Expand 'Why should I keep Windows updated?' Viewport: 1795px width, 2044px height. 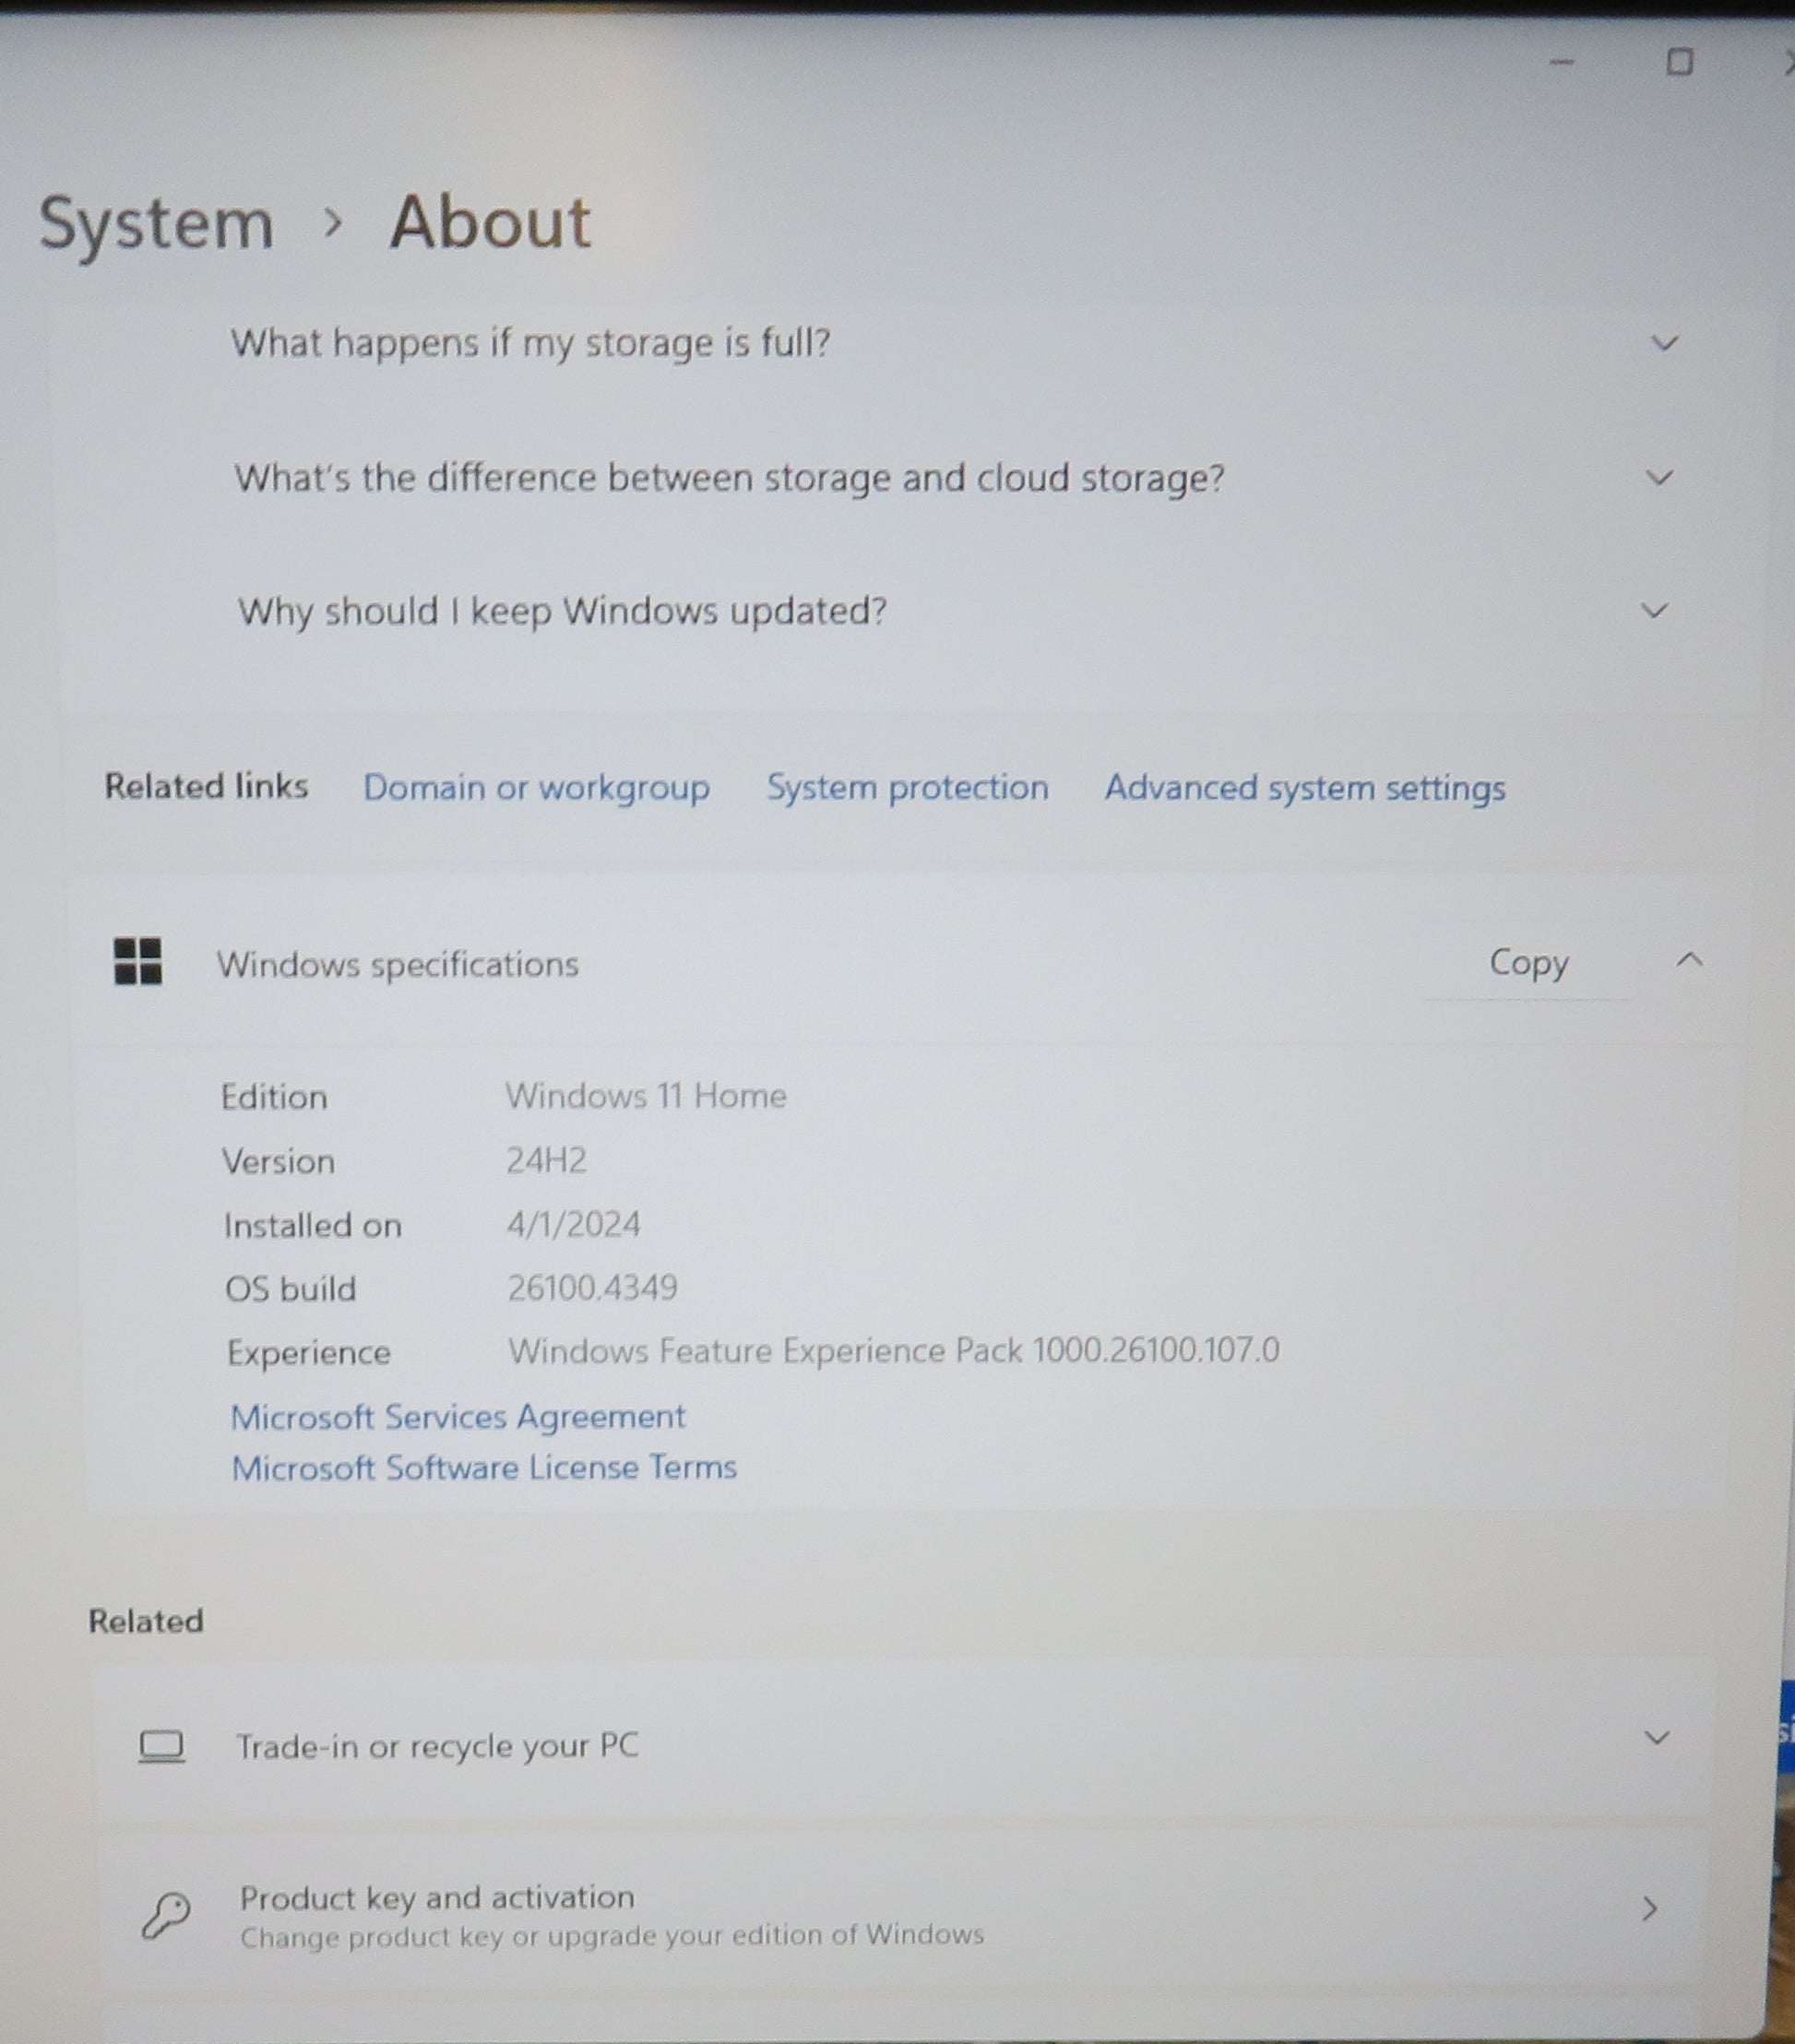(1655, 610)
